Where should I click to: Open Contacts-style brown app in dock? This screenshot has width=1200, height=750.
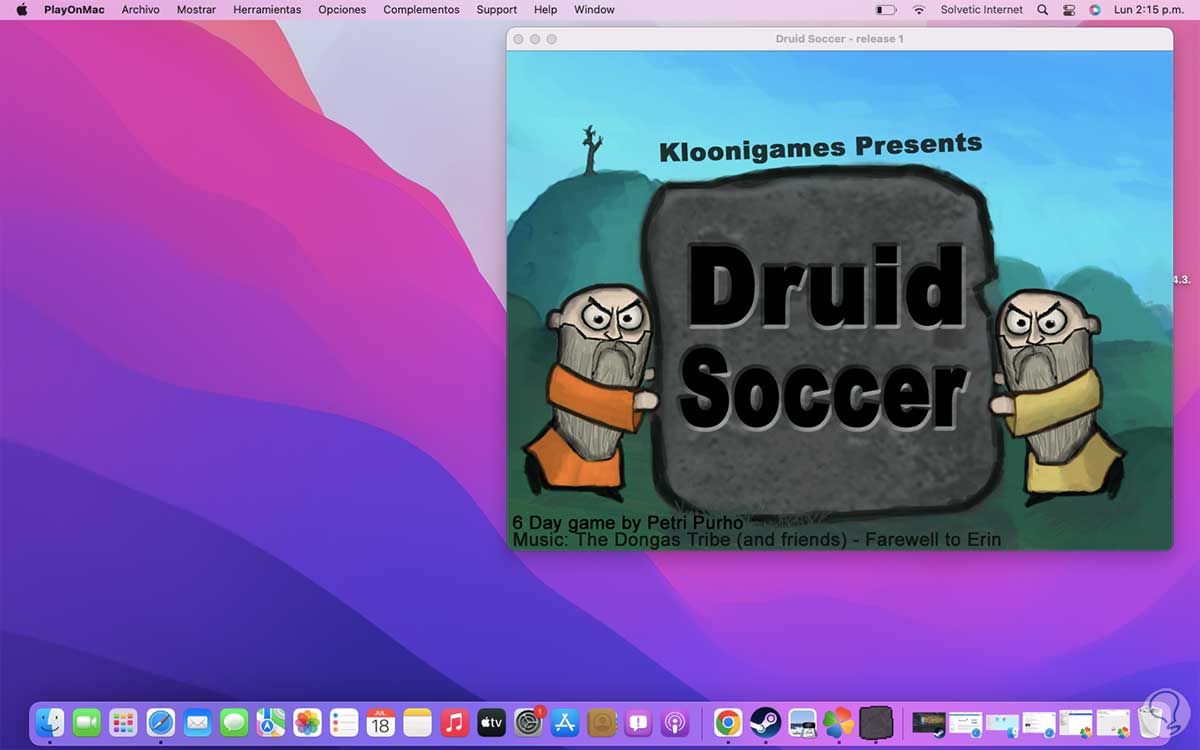601,722
